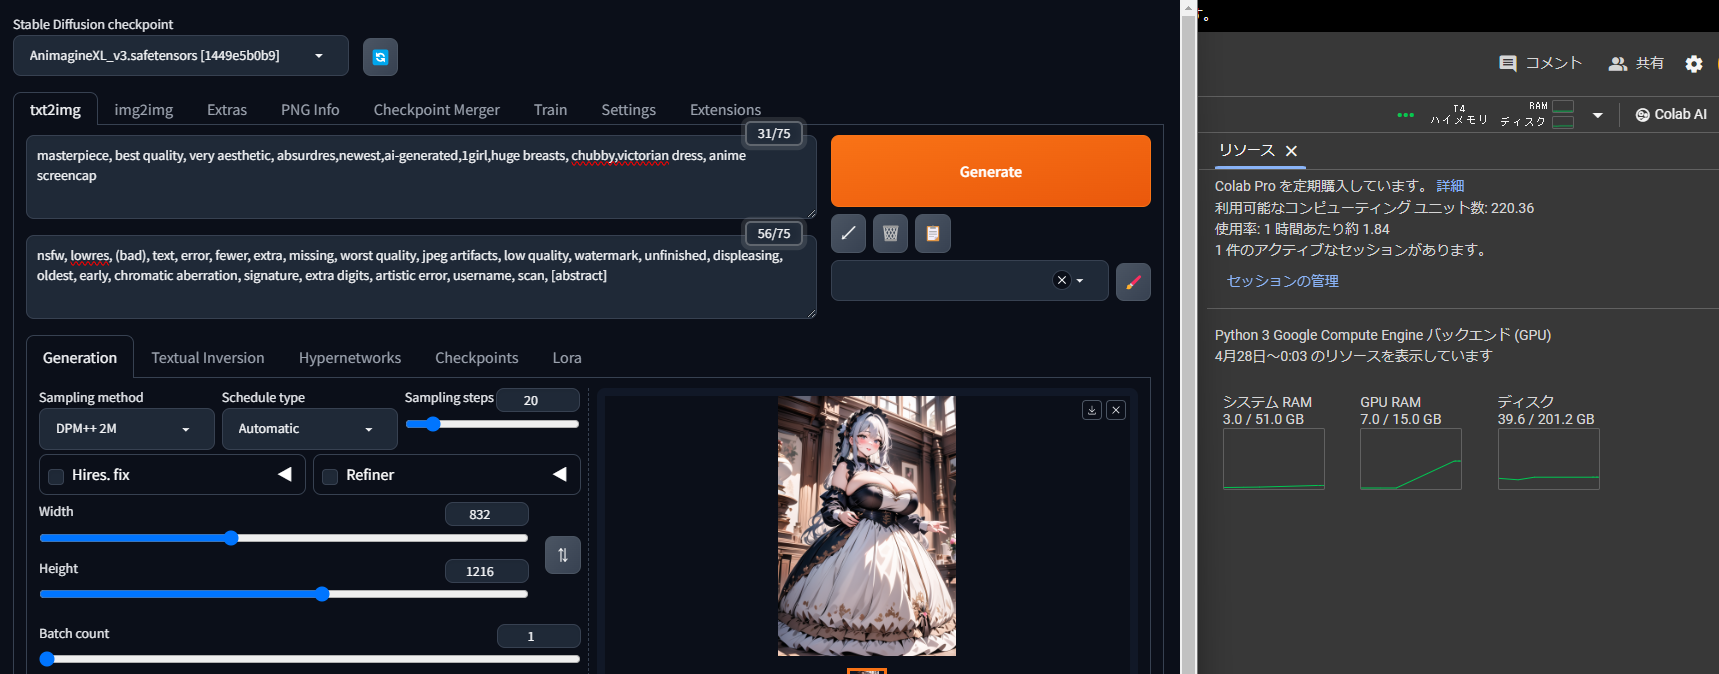This screenshot has width=1719, height=674.
Task: Click the refresh checkpoint list icon
Action: 380,57
